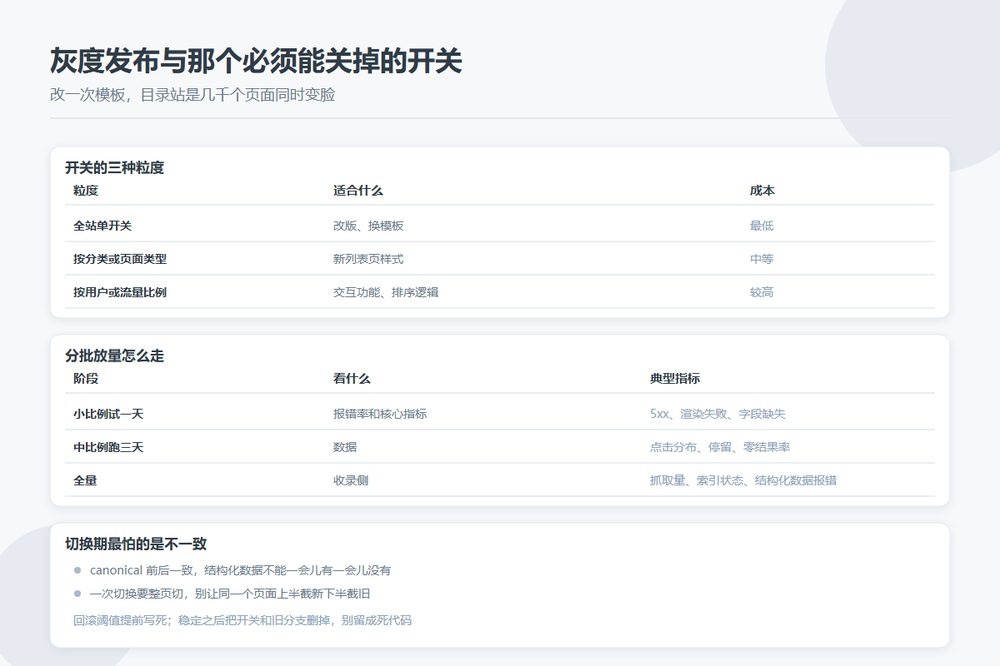Select the heading 分批放量怎么走

[115, 356]
